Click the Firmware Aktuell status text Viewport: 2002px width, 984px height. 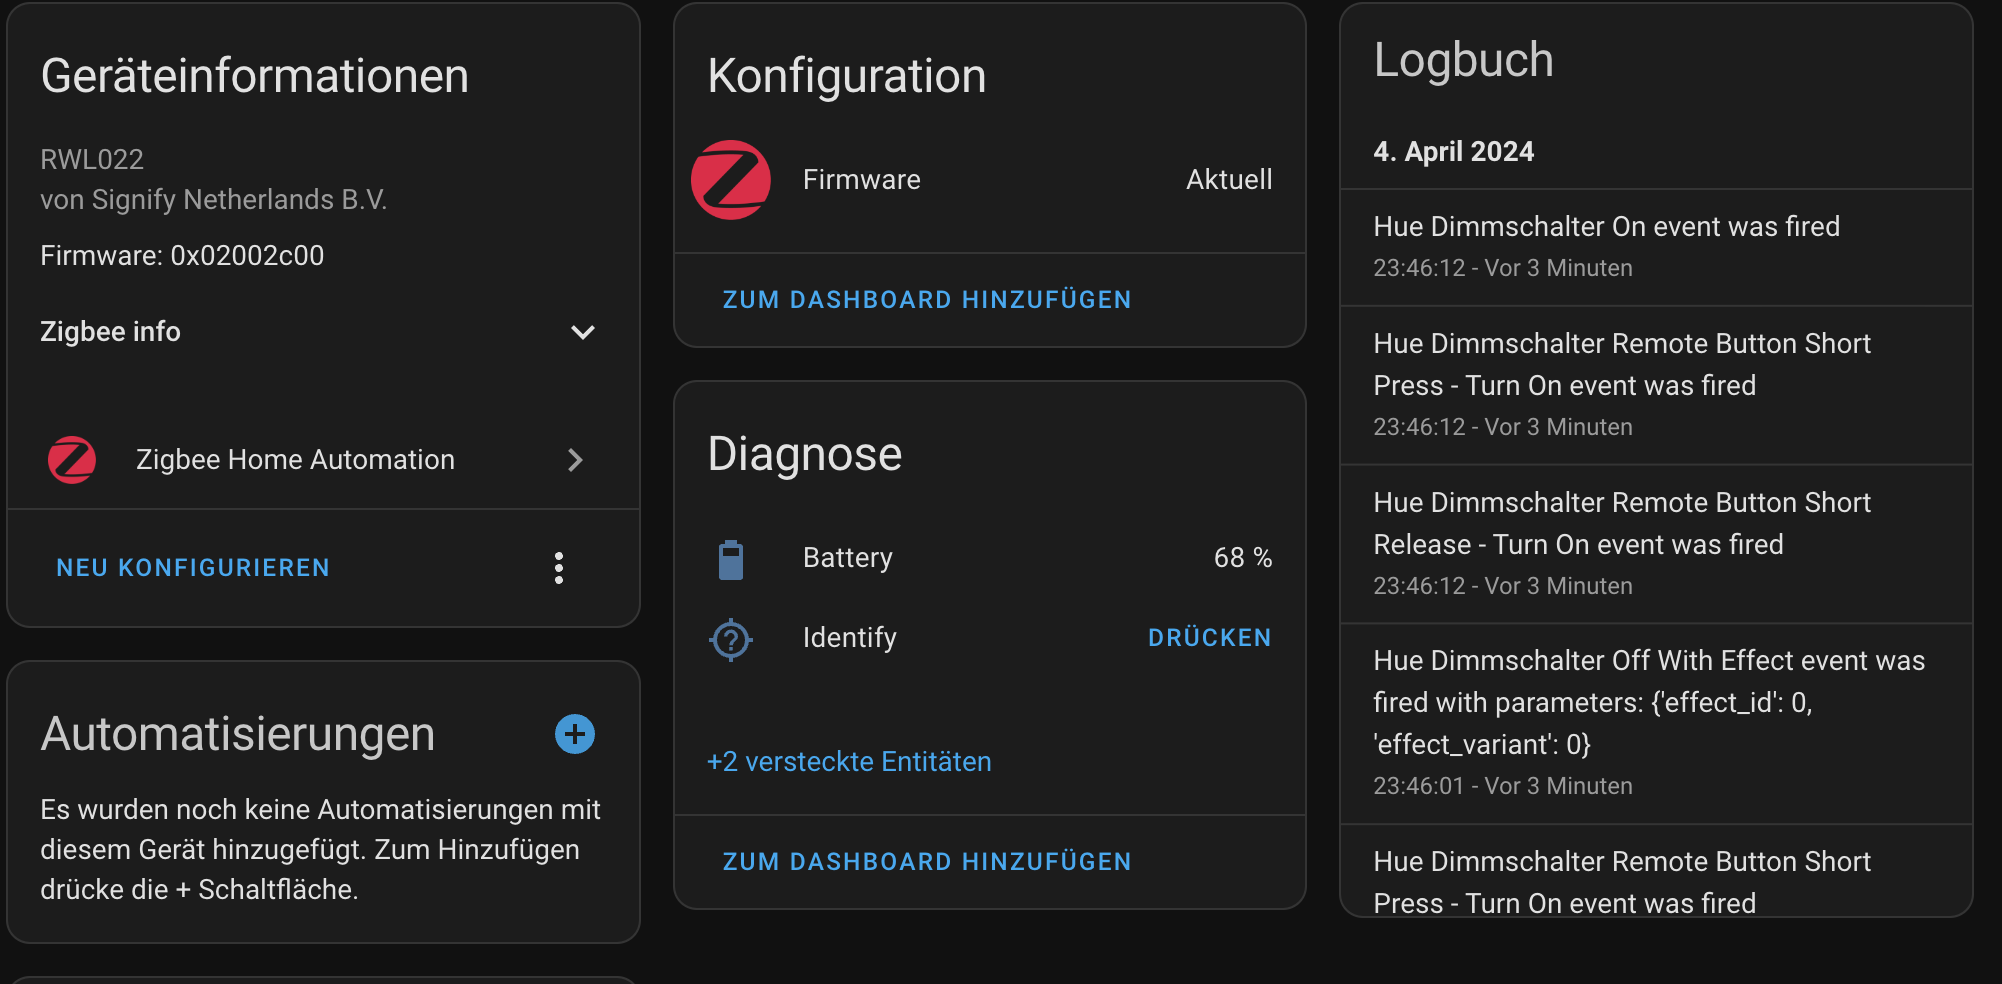(1229, 180)
